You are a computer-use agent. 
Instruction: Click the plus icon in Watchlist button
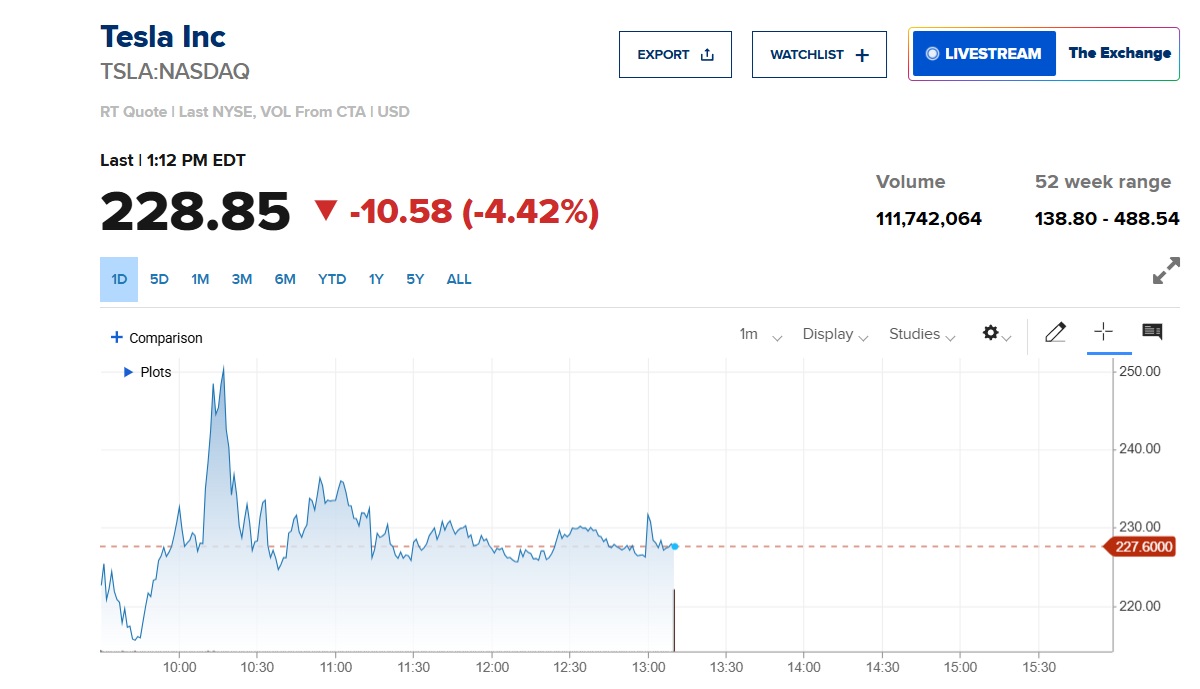862,55
